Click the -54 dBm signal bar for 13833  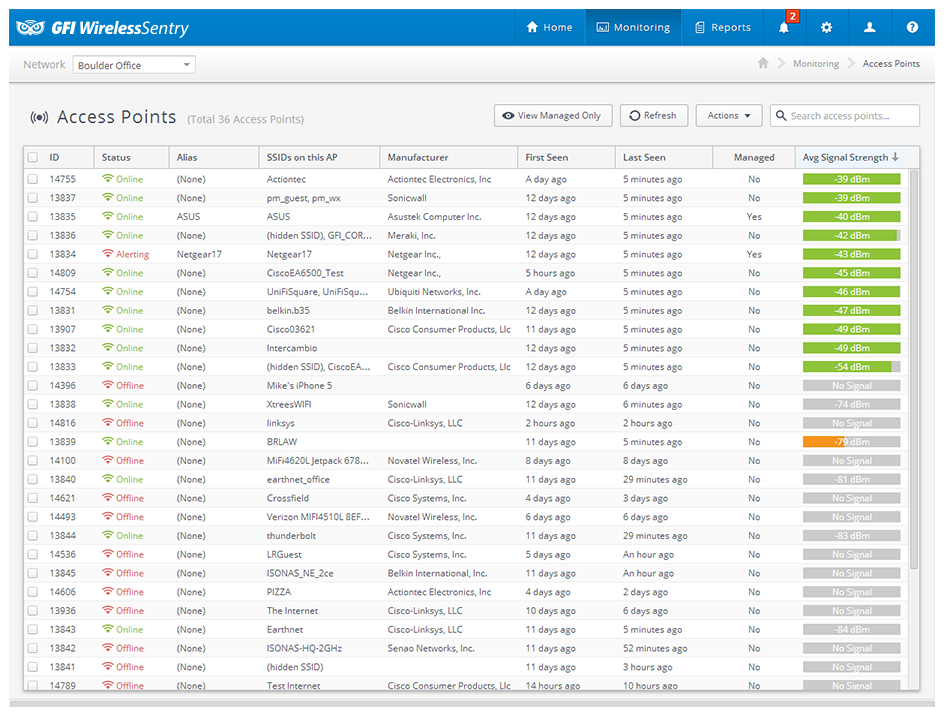click(x=851, y=367)
